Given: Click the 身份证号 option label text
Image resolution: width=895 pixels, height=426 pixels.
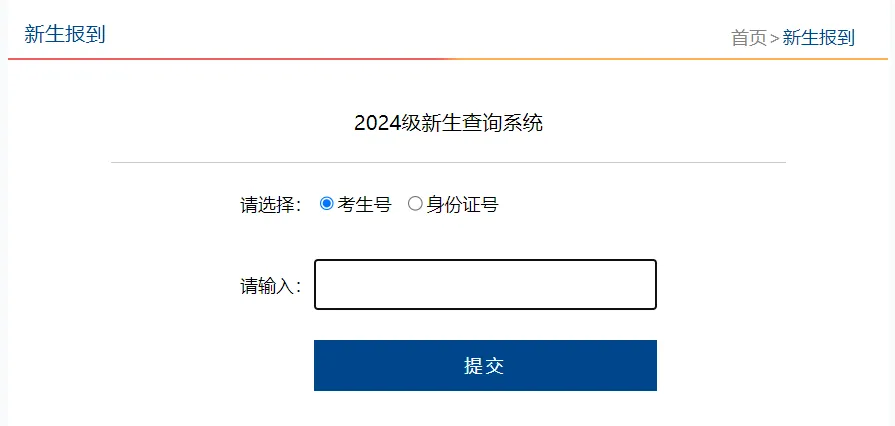Looking at the screenshot, I should pos(462,204).
